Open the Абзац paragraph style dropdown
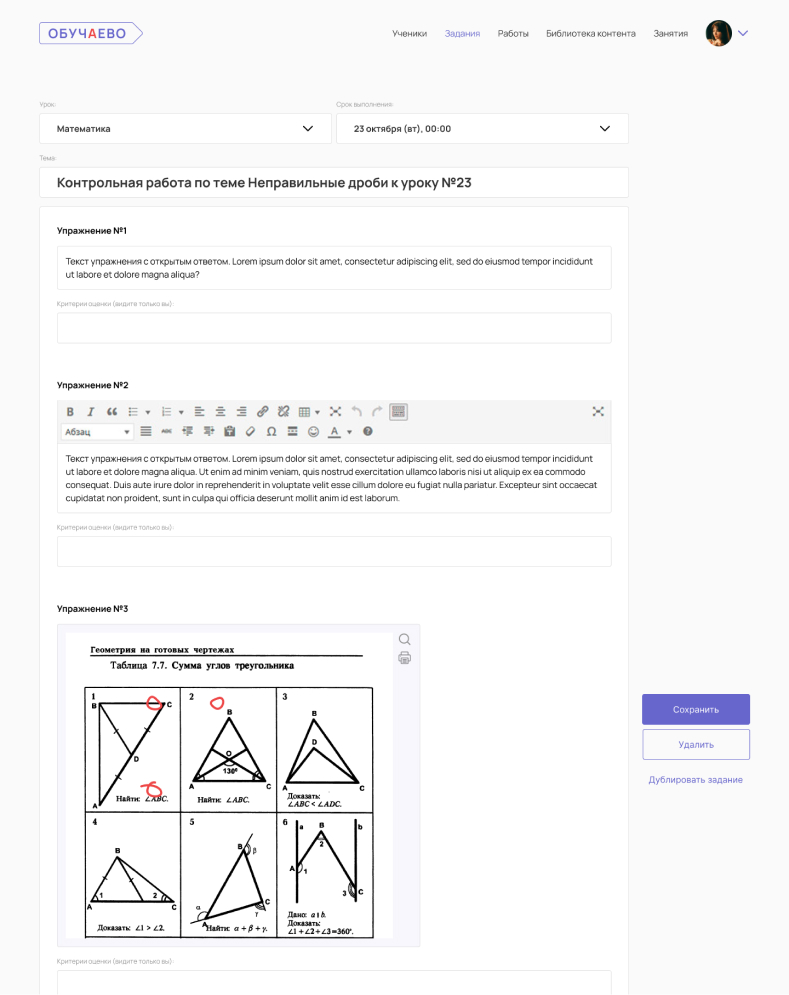The image size is (789, 995). tap(97, 432)
